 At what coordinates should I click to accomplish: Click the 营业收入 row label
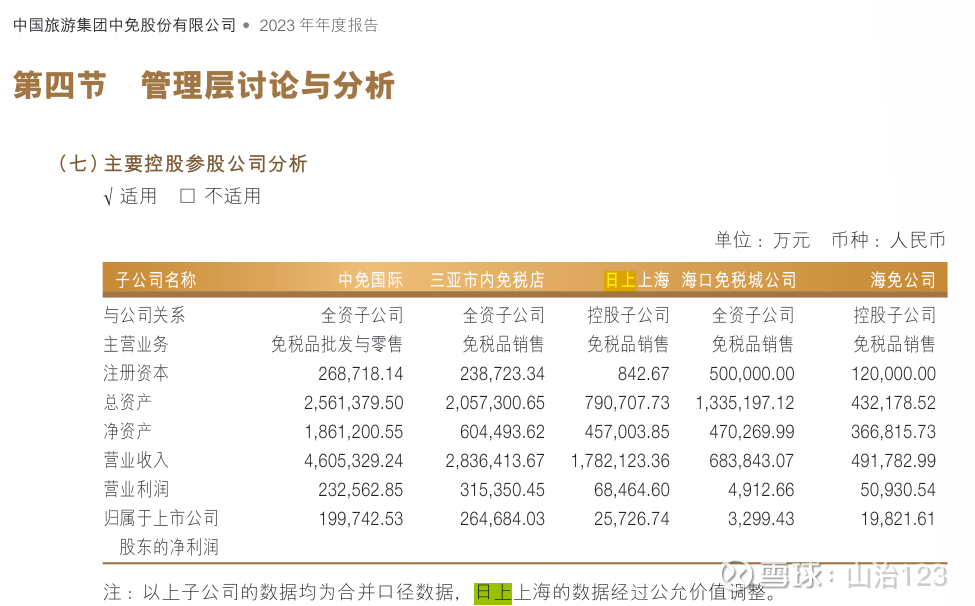136,461
